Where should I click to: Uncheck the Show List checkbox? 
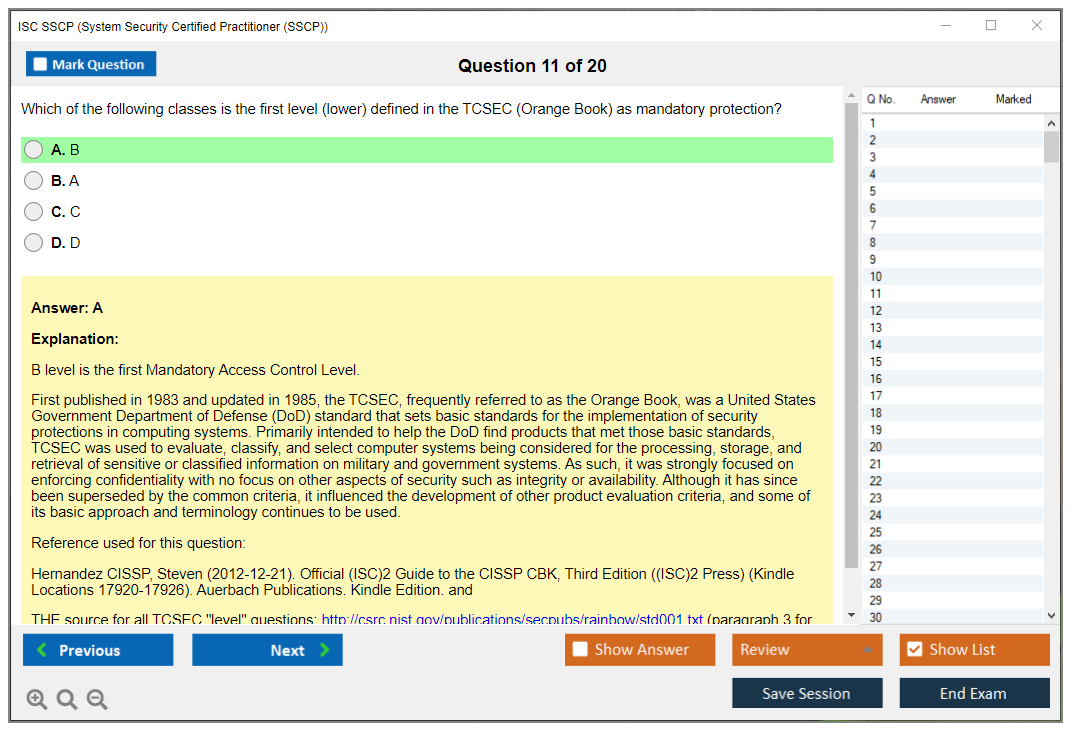coord(914,650)
